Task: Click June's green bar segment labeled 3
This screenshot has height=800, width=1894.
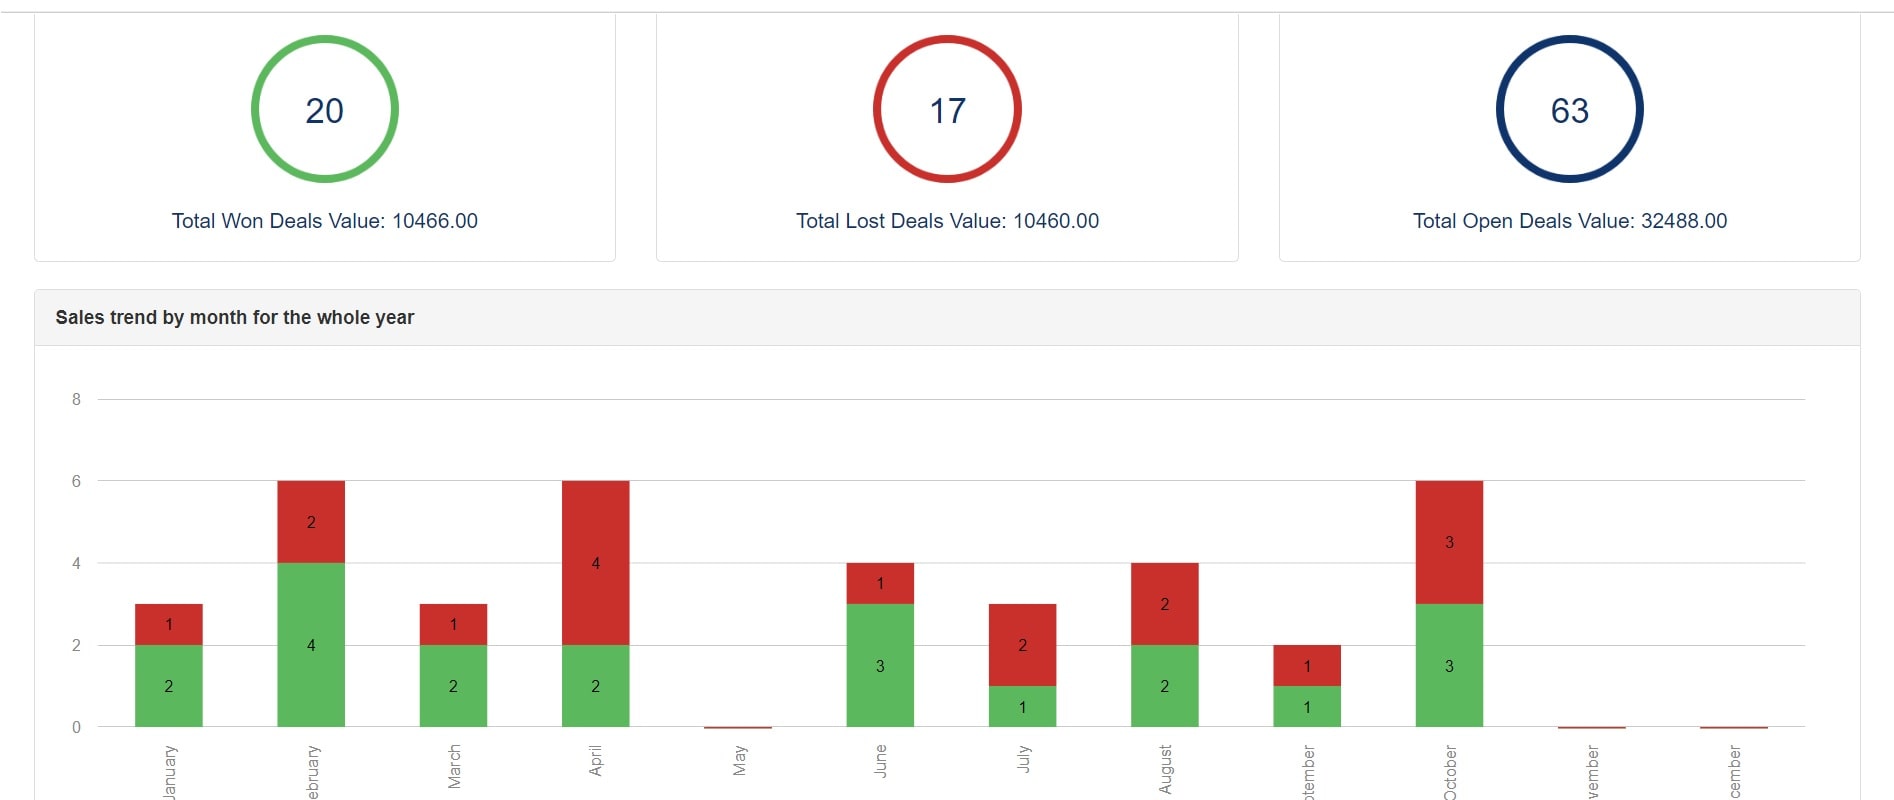Action: [x=880, y=666]
